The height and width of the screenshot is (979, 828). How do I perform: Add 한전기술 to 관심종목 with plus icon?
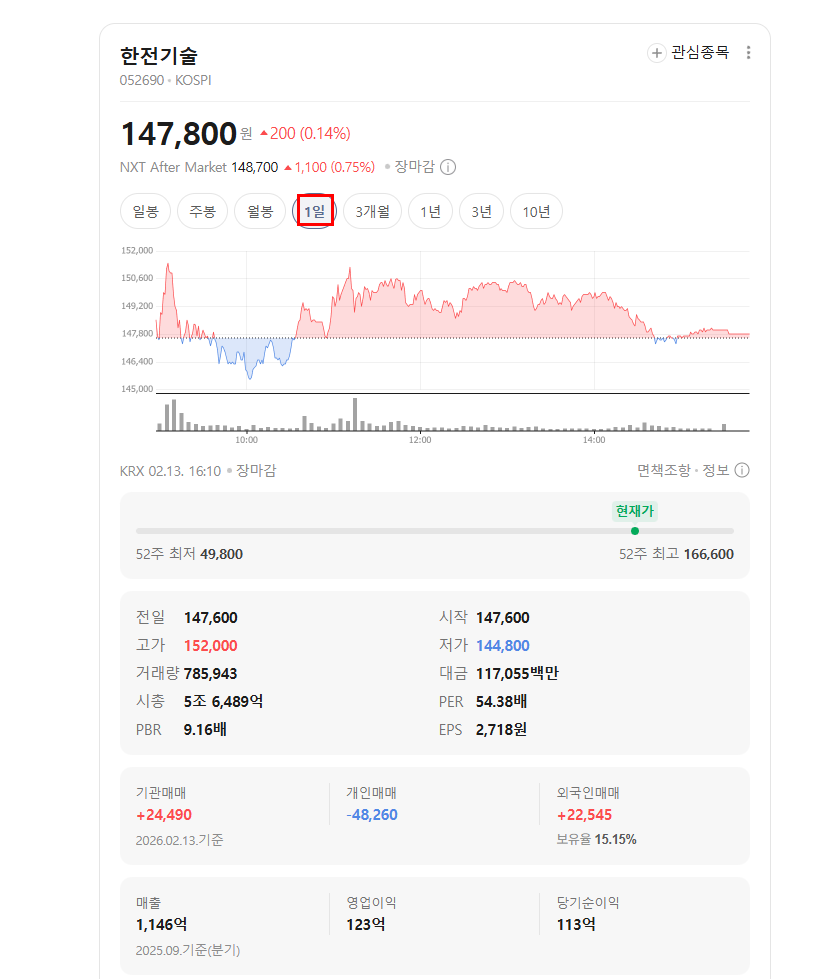pyautogui.click(x=656, y=53)
